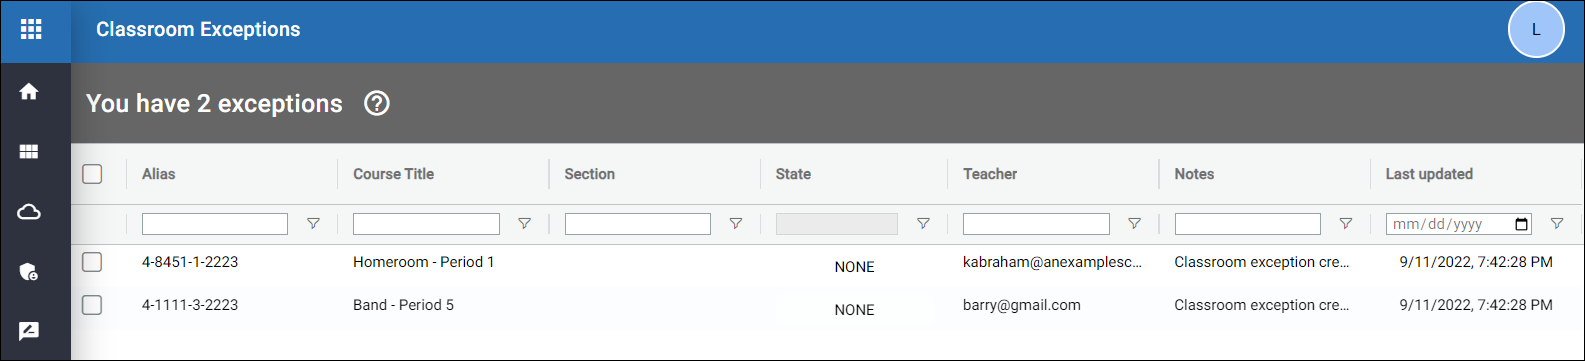
Task: Toggle the select-all header checkbox
Action: pyautogui.click(x=92, y=174)
